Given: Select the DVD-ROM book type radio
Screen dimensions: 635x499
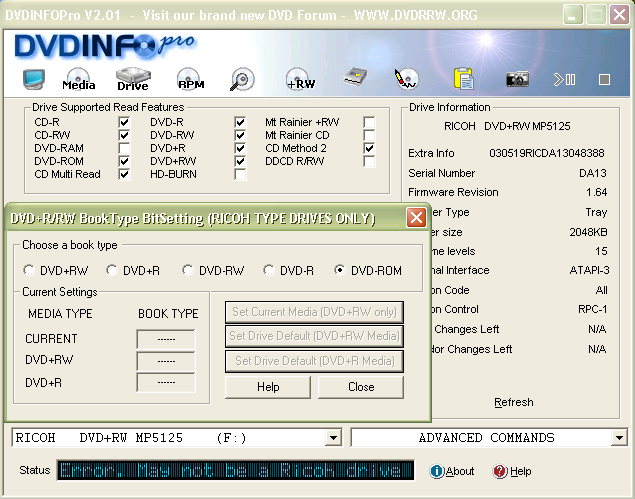Looking at the screenshot, I should point(339,270).
